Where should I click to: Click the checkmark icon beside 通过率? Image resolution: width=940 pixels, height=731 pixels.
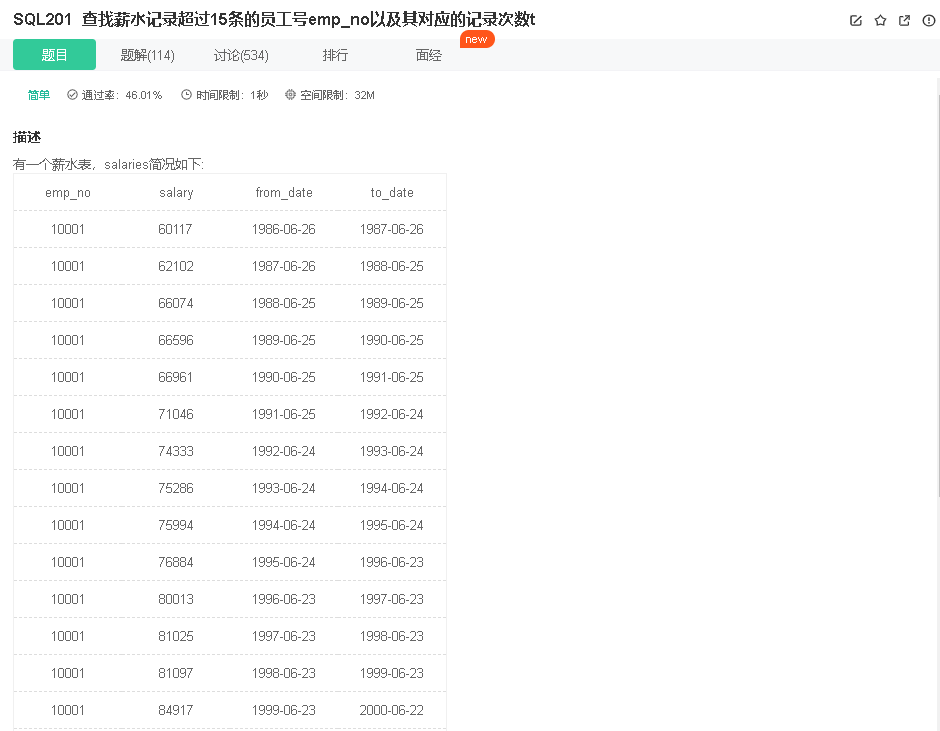pos(71,94)
